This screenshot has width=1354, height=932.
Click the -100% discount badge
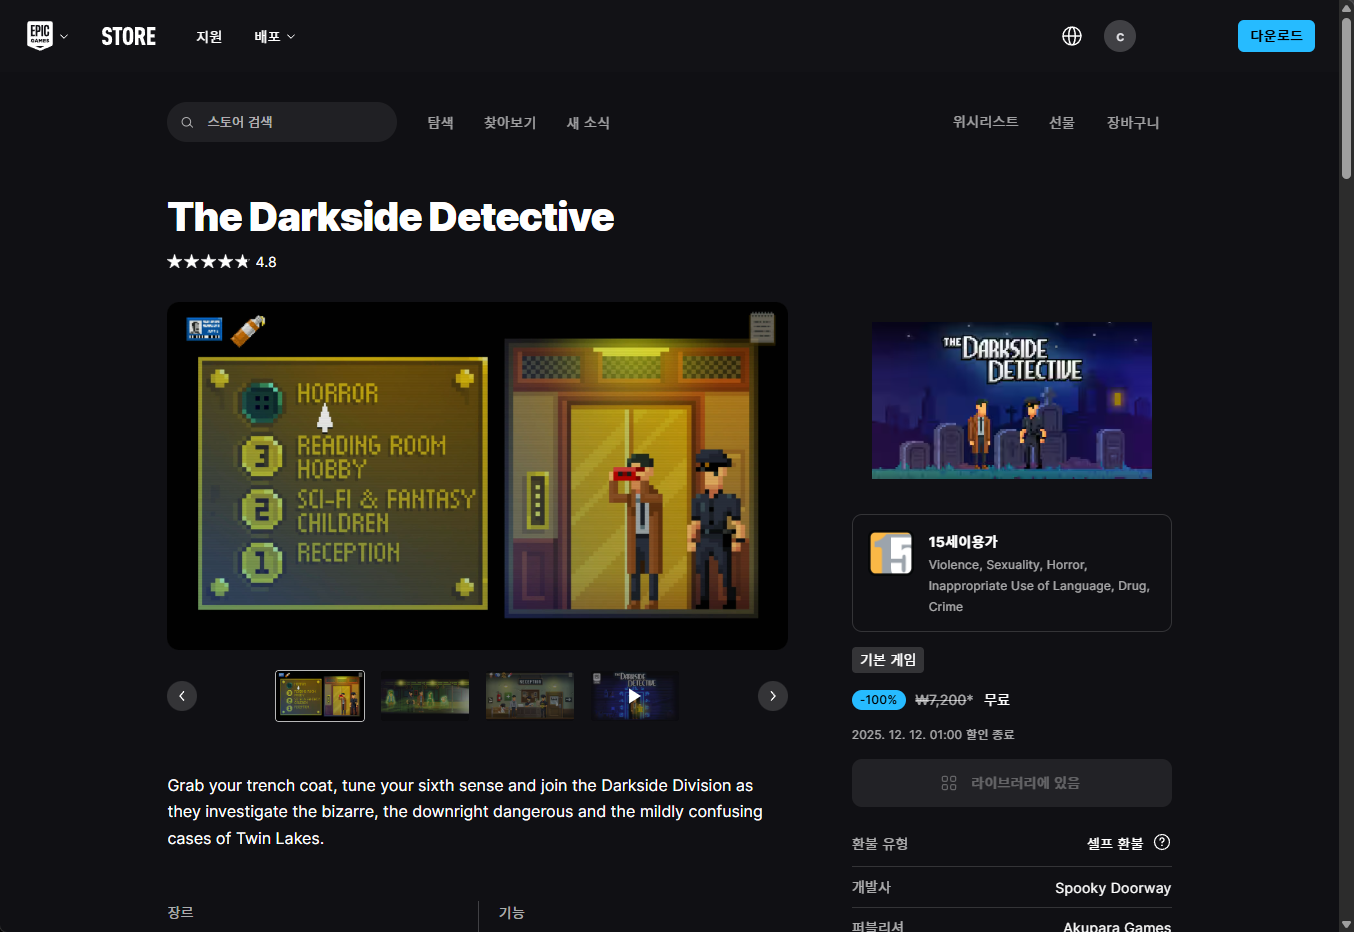coord(879,700)
